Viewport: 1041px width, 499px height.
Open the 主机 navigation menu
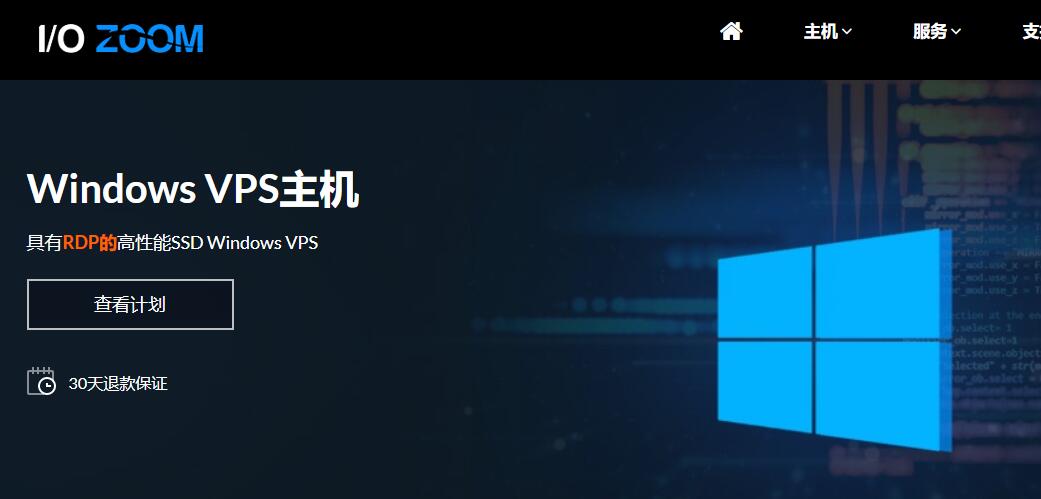tap(828, 31)
